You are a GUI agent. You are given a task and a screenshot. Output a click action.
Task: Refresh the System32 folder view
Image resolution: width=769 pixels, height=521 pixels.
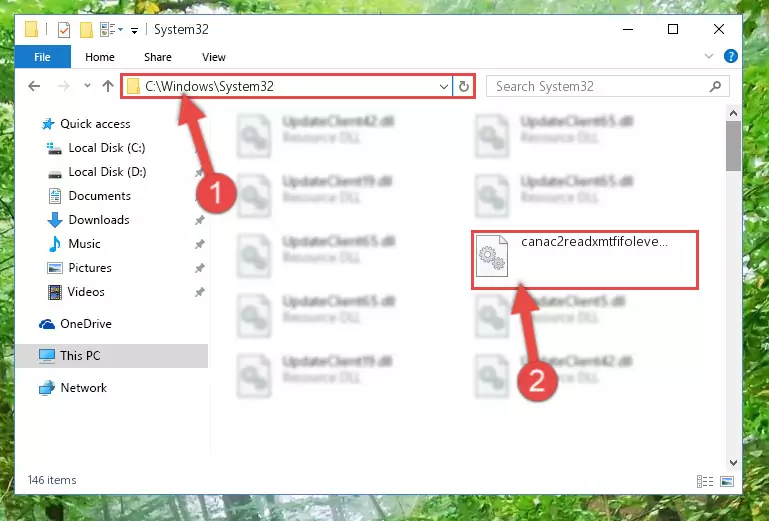point(463,87)
